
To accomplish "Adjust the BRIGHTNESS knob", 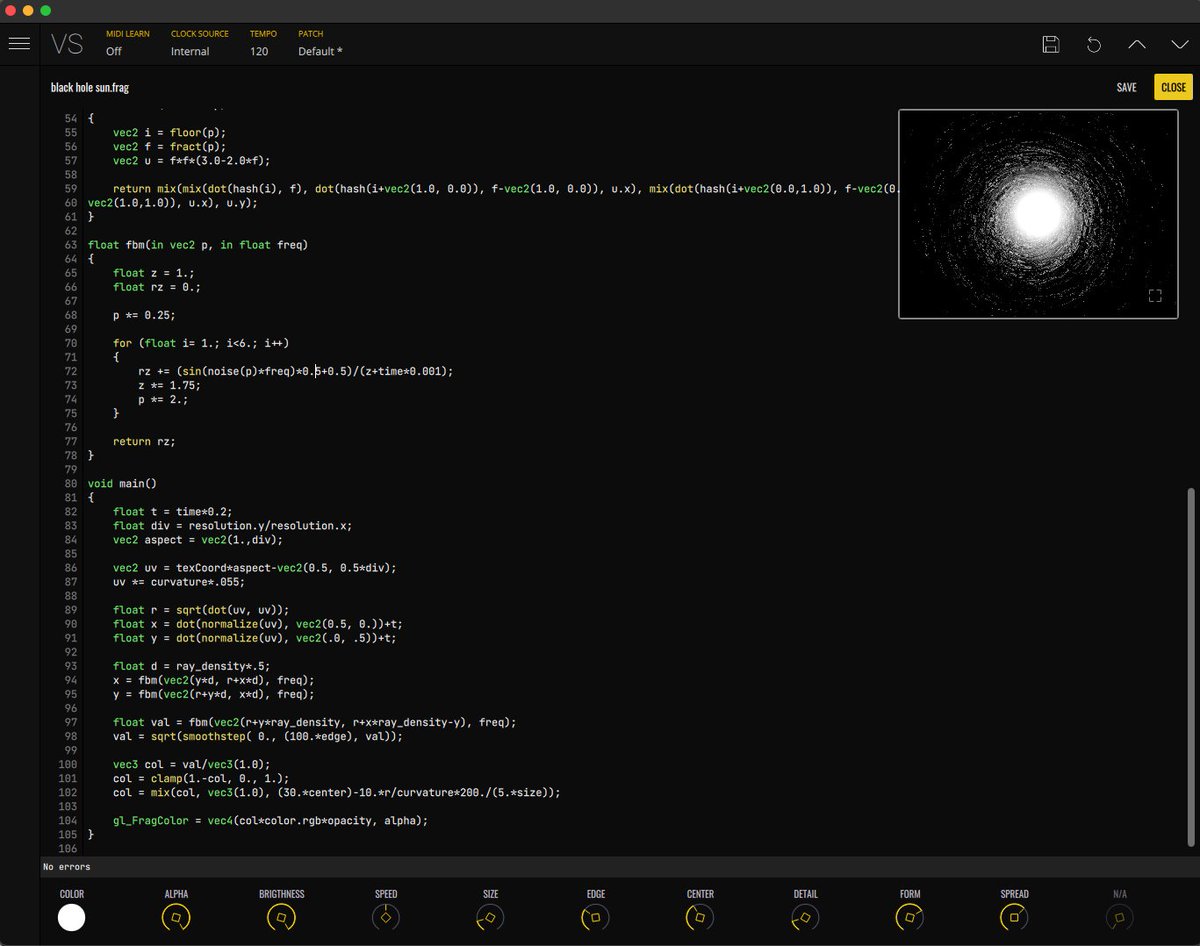I will (x=281, y=917).
